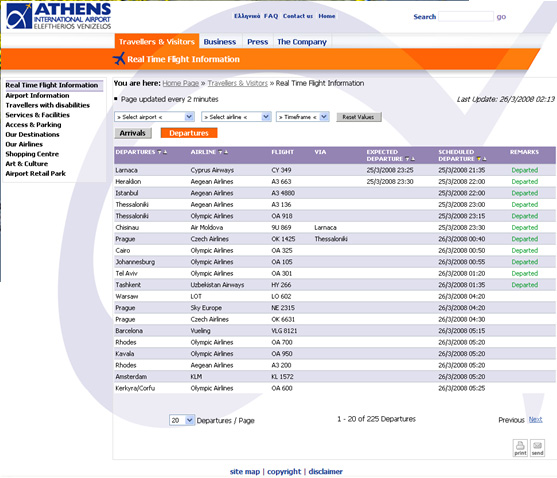Open Airport Information sidebar item
Screen dimensions: 557x478
click(x=37, y=96)
